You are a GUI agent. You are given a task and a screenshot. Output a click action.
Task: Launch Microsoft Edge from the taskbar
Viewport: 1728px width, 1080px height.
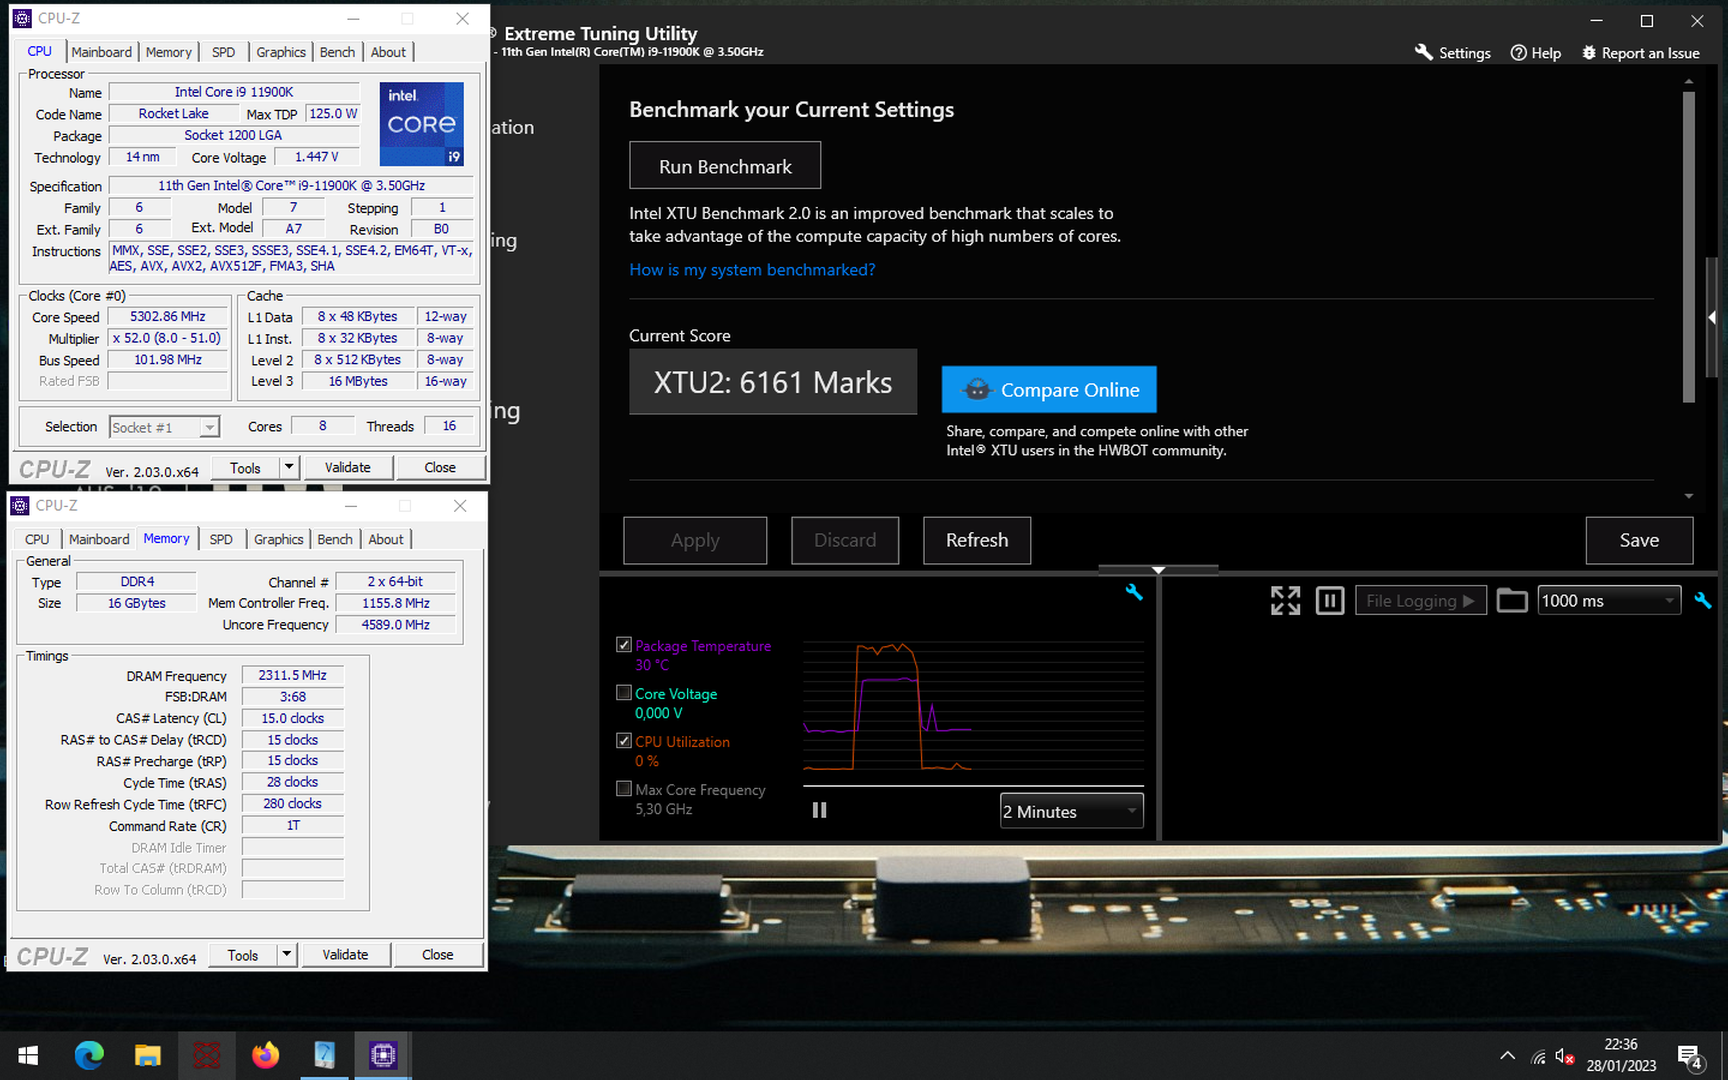pyautogui.click(x=89, y=1055)
